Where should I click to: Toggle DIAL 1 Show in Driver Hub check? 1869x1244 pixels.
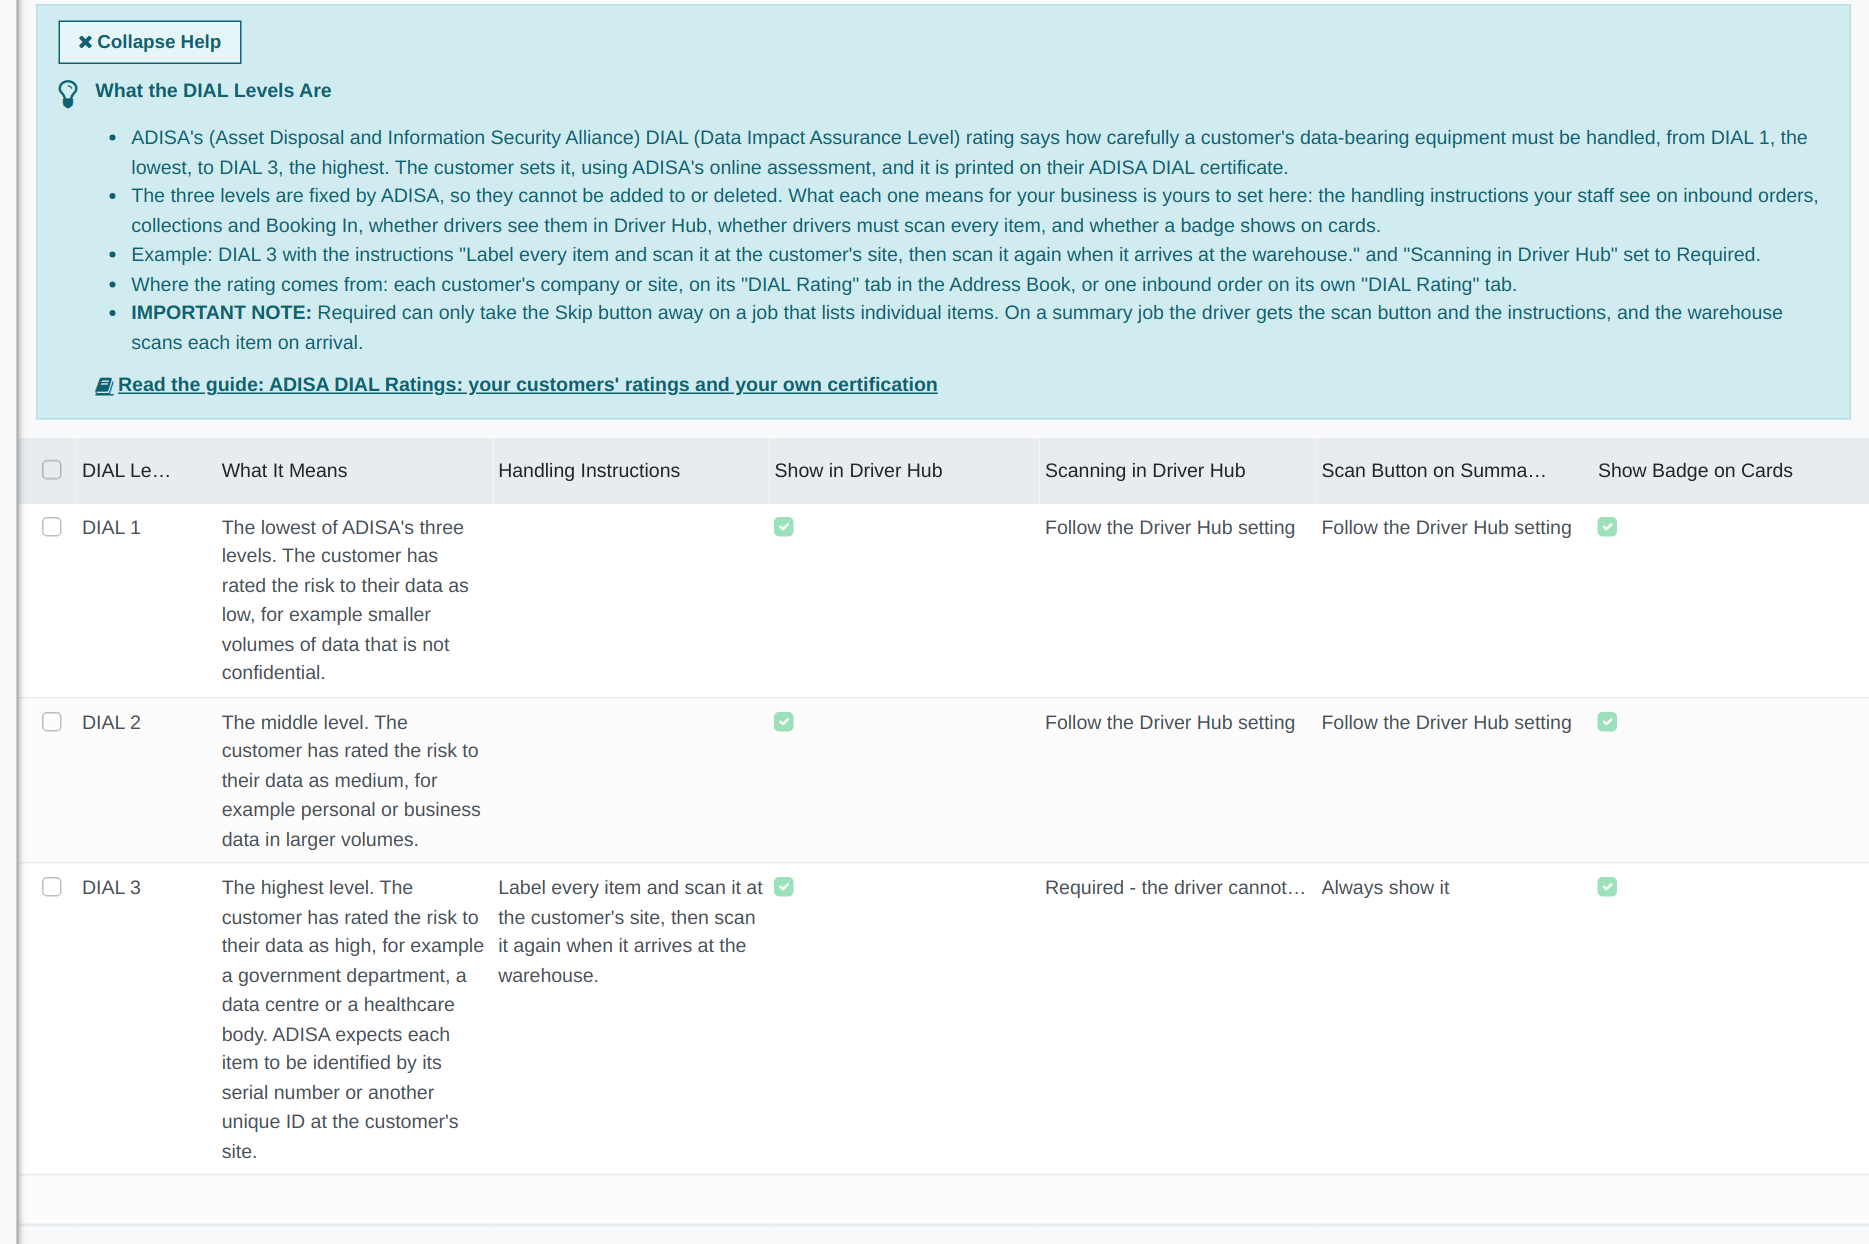784,527
